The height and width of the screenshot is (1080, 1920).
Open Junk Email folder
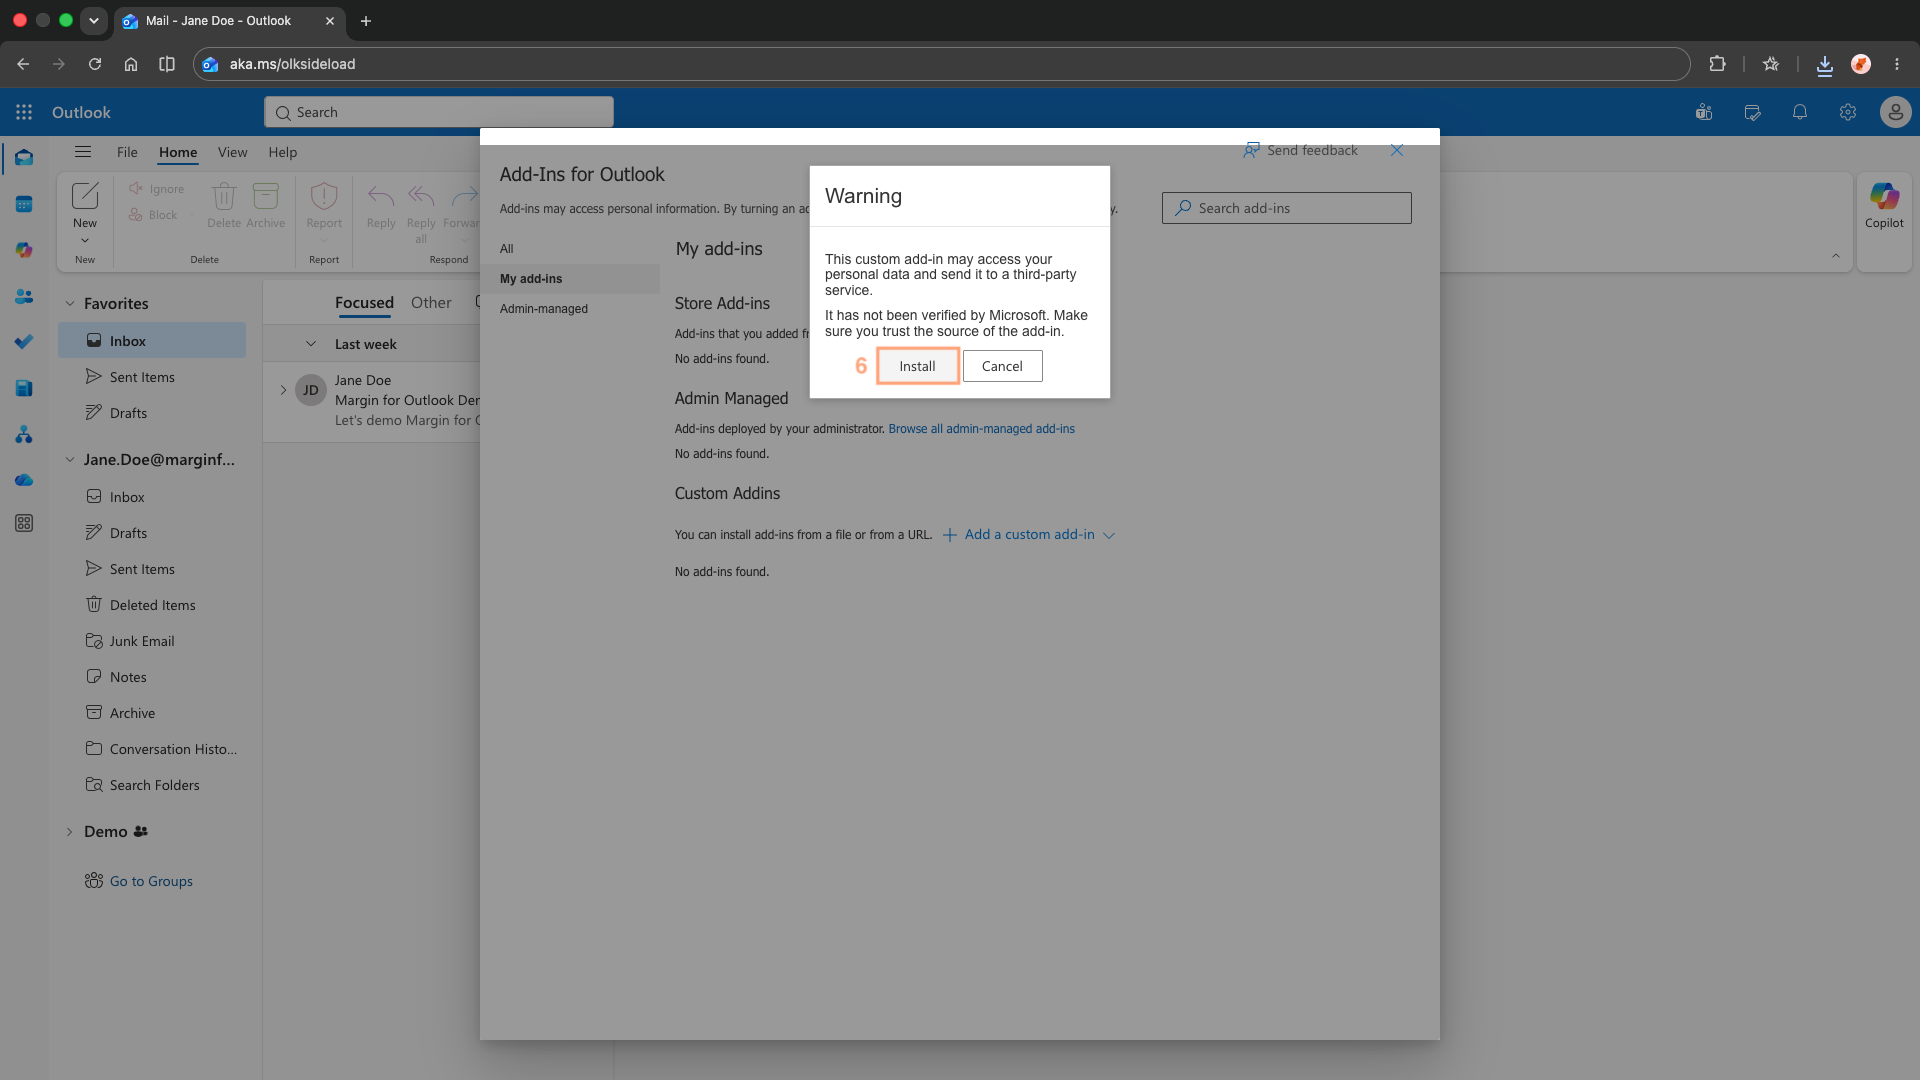coord(152,641)
